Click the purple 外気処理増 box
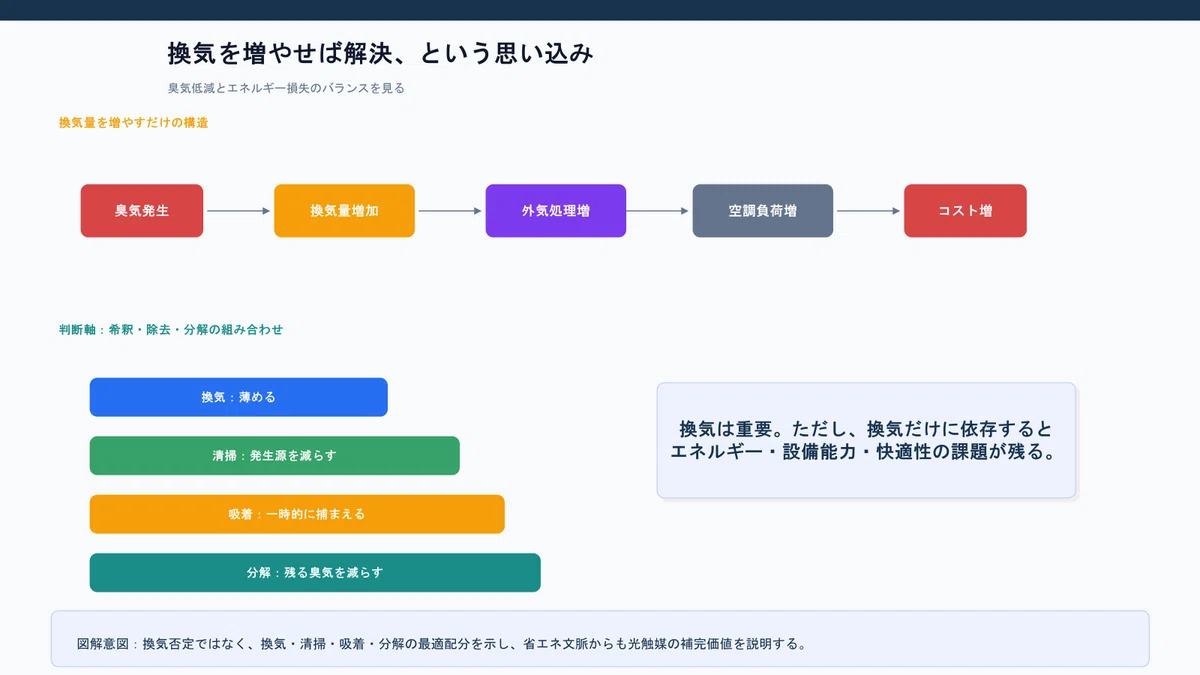This screenshot has height=675, width=1200. click(556, 211)
